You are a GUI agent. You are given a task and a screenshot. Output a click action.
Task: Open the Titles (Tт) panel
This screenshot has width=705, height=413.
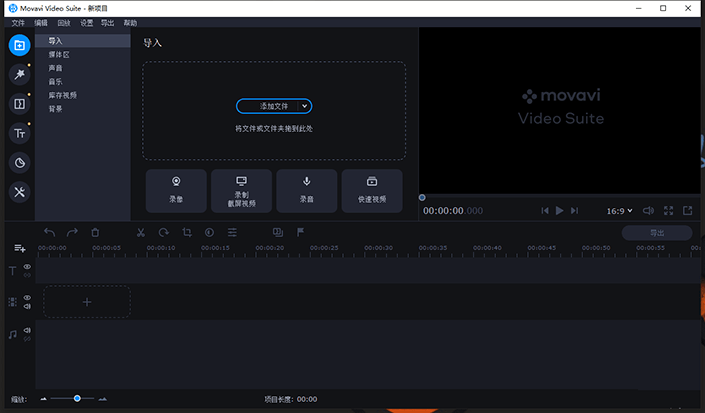click(x=19, y=133)
